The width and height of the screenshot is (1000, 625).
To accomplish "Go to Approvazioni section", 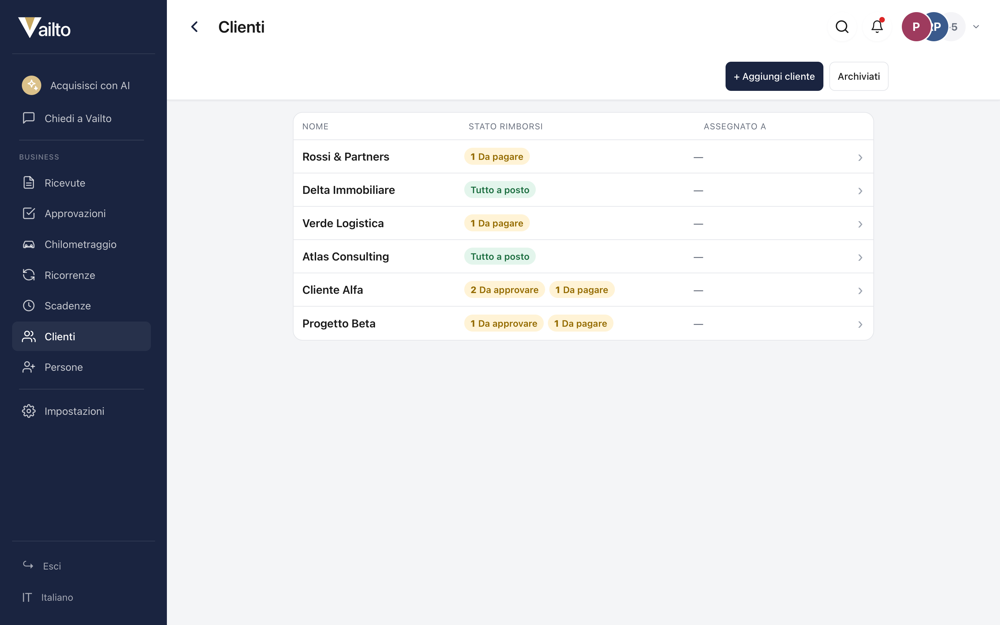I will point(82,213).
